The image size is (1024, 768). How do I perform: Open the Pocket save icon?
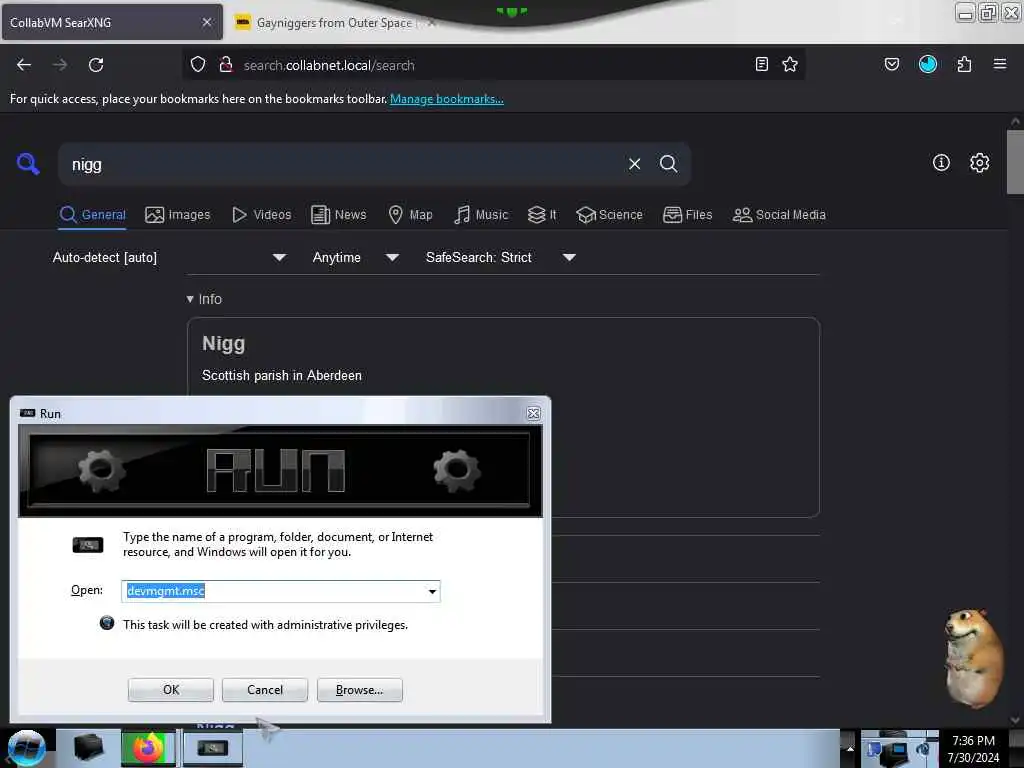tap(891, 64)
